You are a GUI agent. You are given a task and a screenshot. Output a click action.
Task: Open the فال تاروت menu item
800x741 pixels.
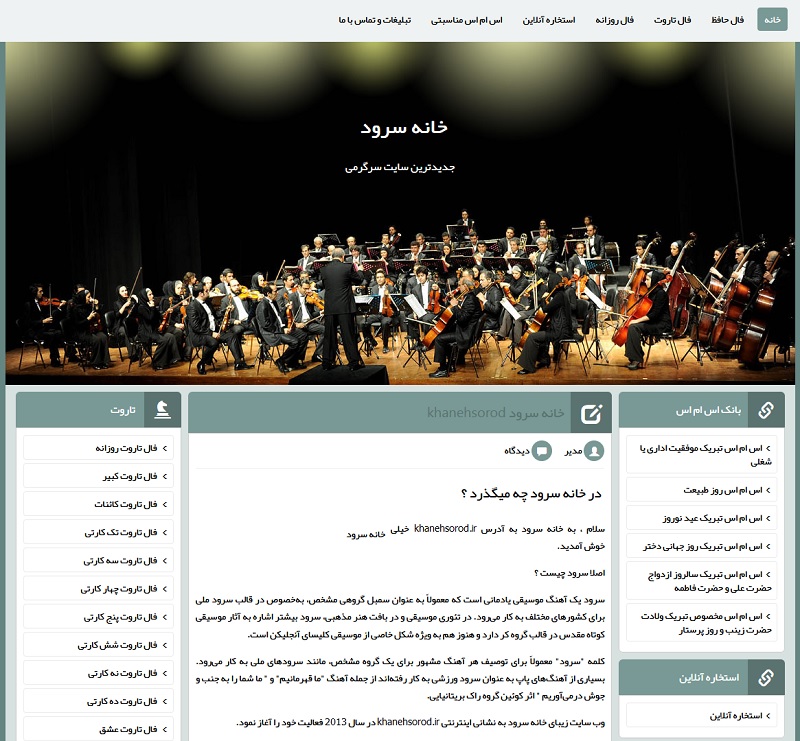(672, 20)
